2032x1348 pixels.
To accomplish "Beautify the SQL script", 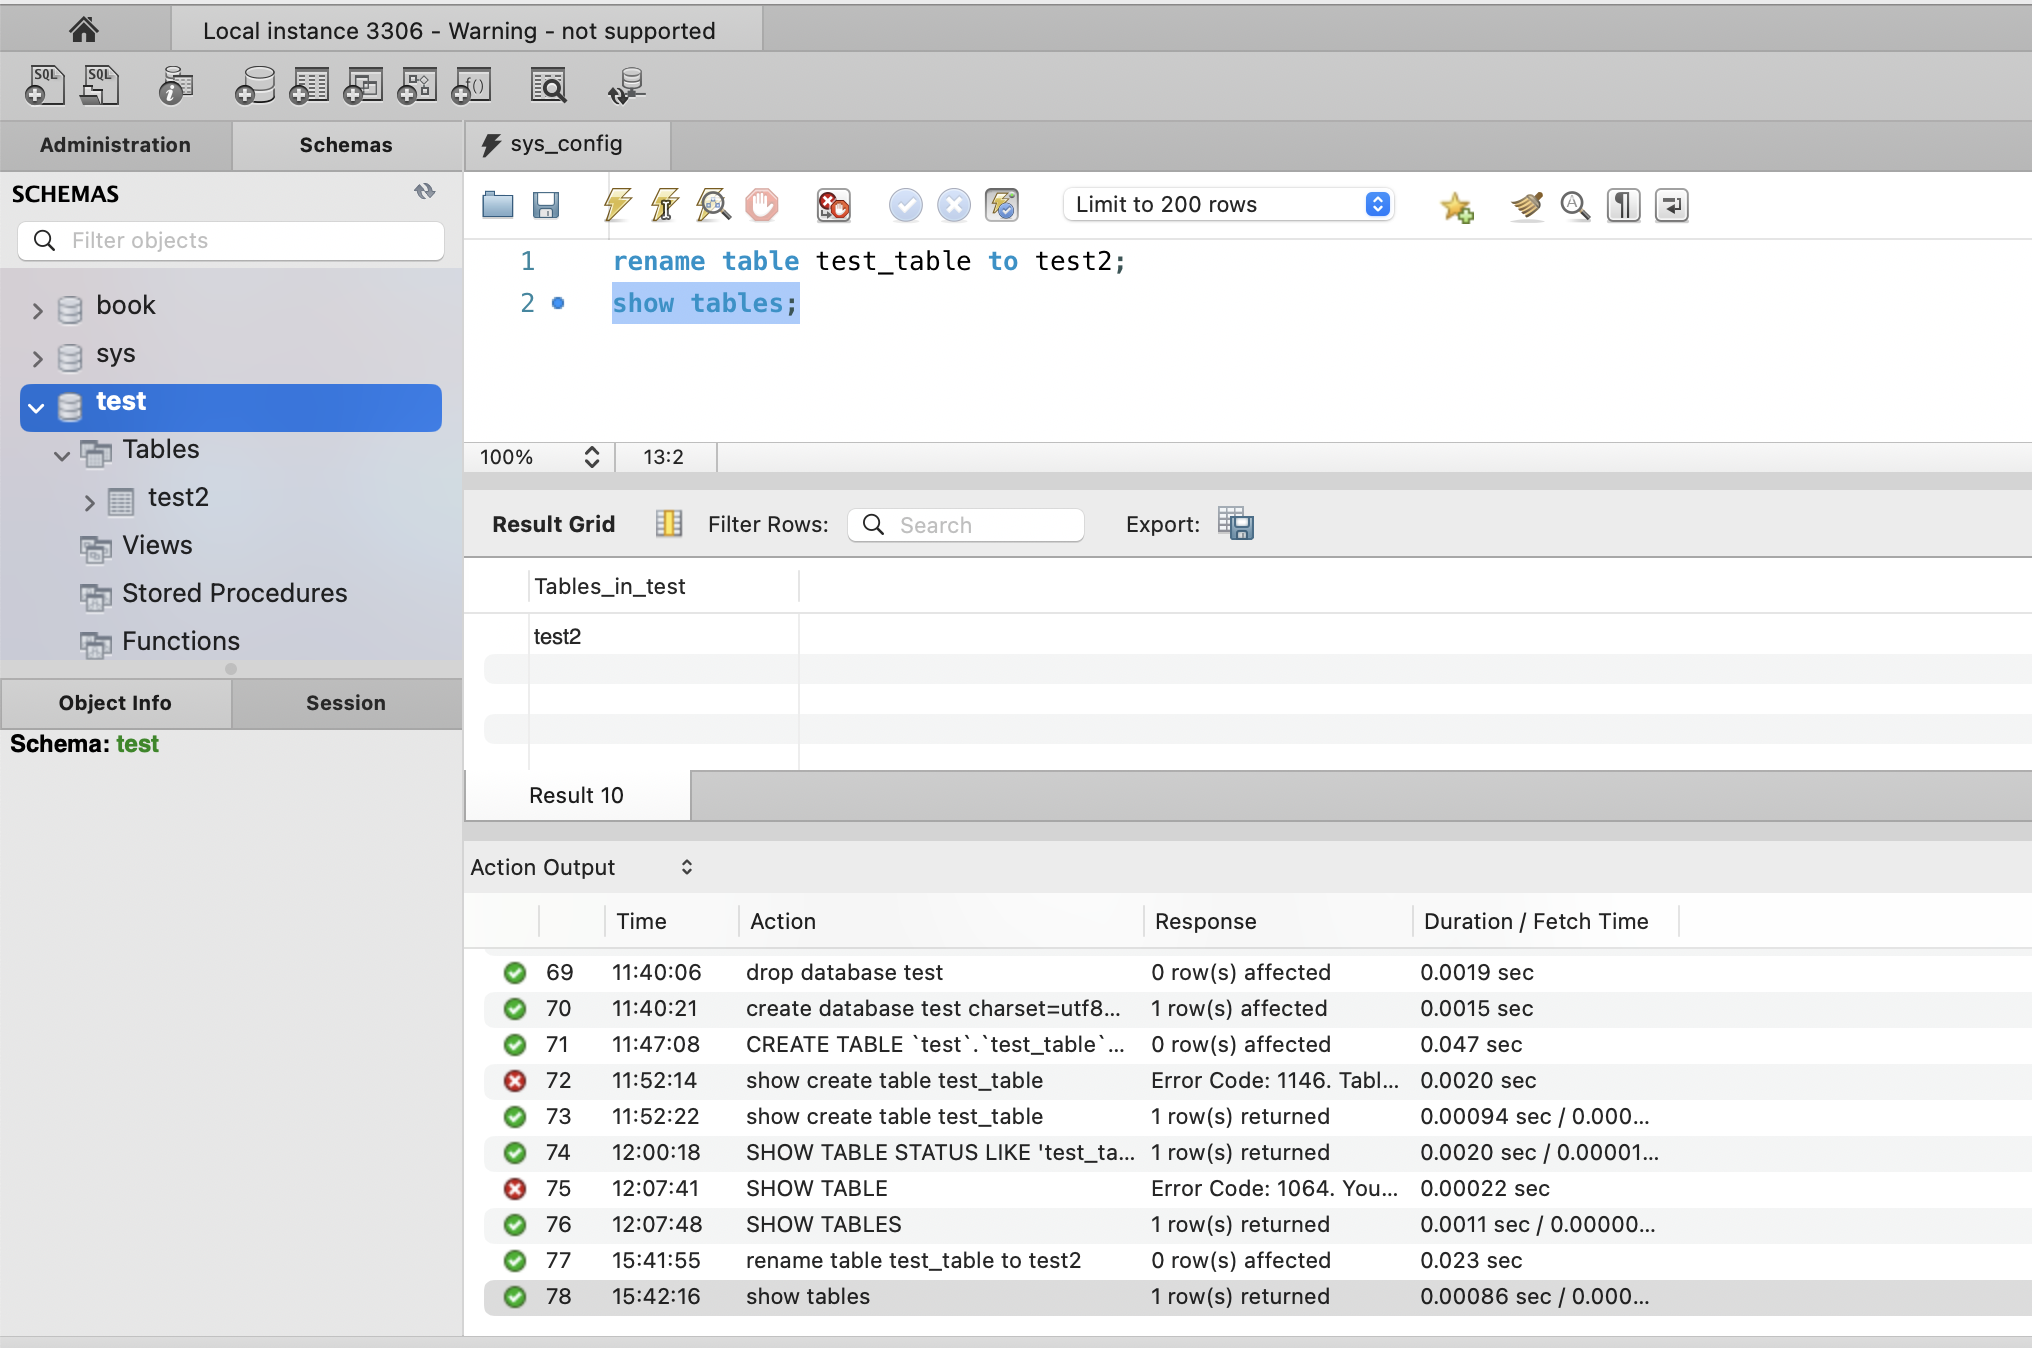I will tap(1524, 205).
